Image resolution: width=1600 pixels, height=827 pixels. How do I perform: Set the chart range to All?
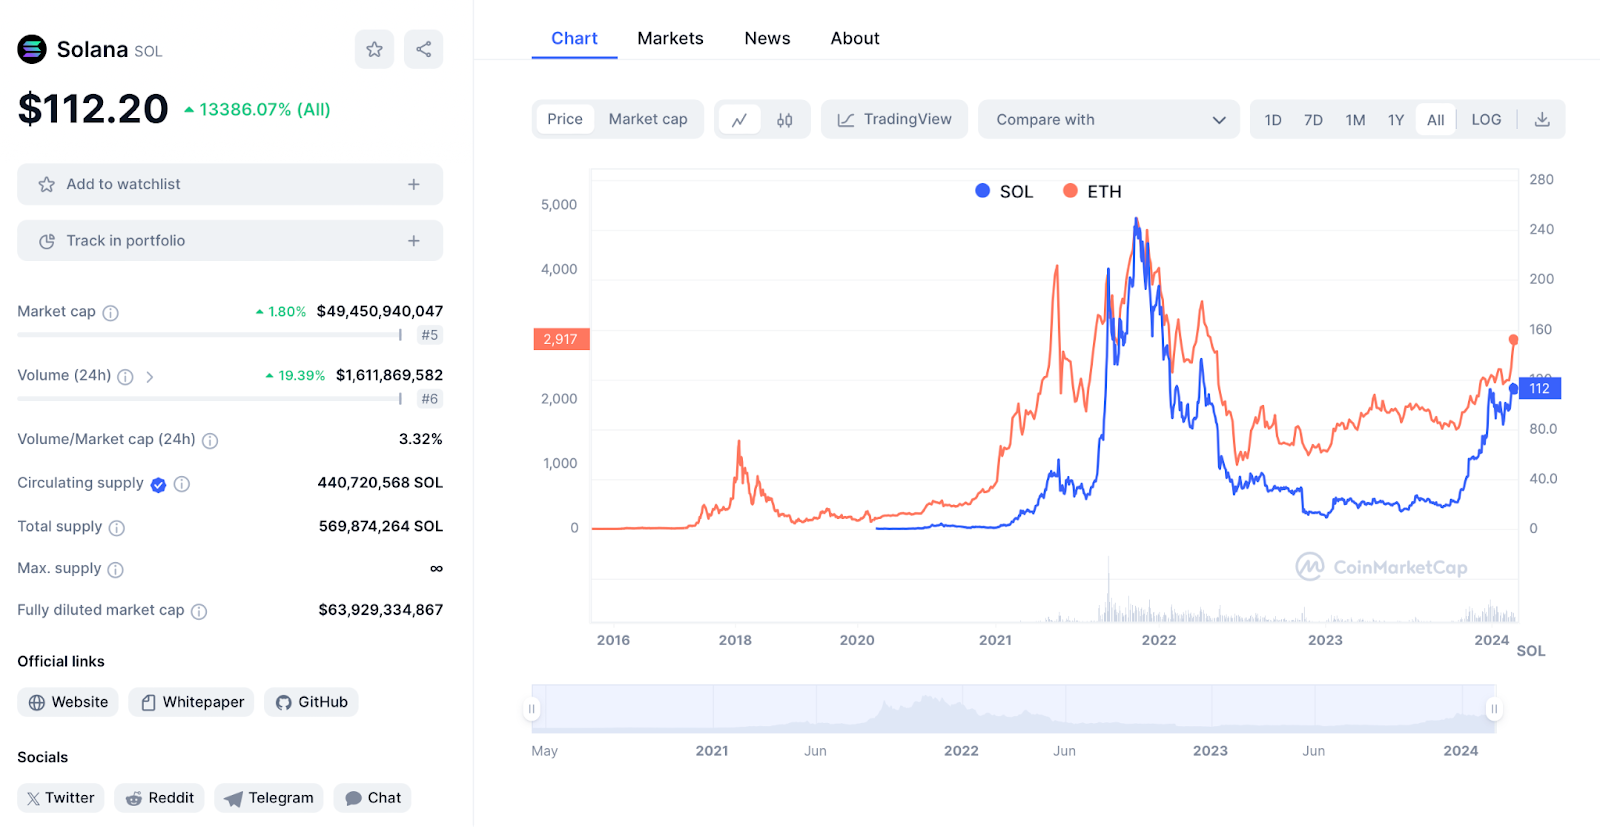click(x=1436, y=120)
